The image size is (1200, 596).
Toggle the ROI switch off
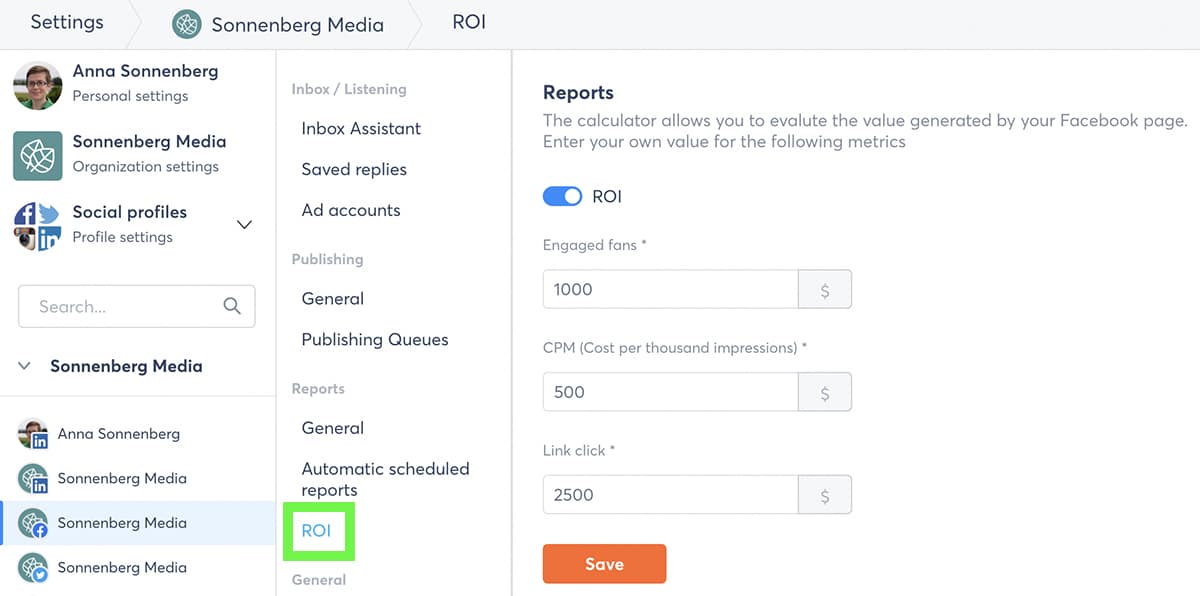click(562, 196)
